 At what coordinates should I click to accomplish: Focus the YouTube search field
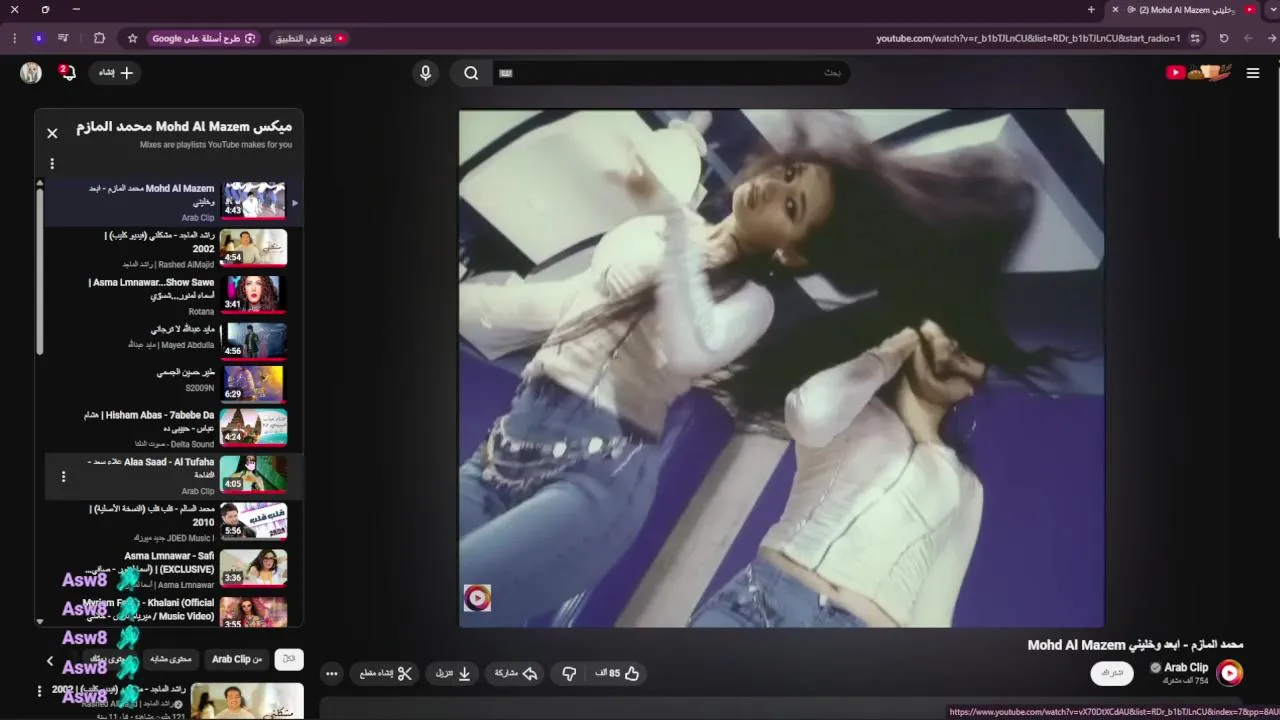(x=670, y=73)
